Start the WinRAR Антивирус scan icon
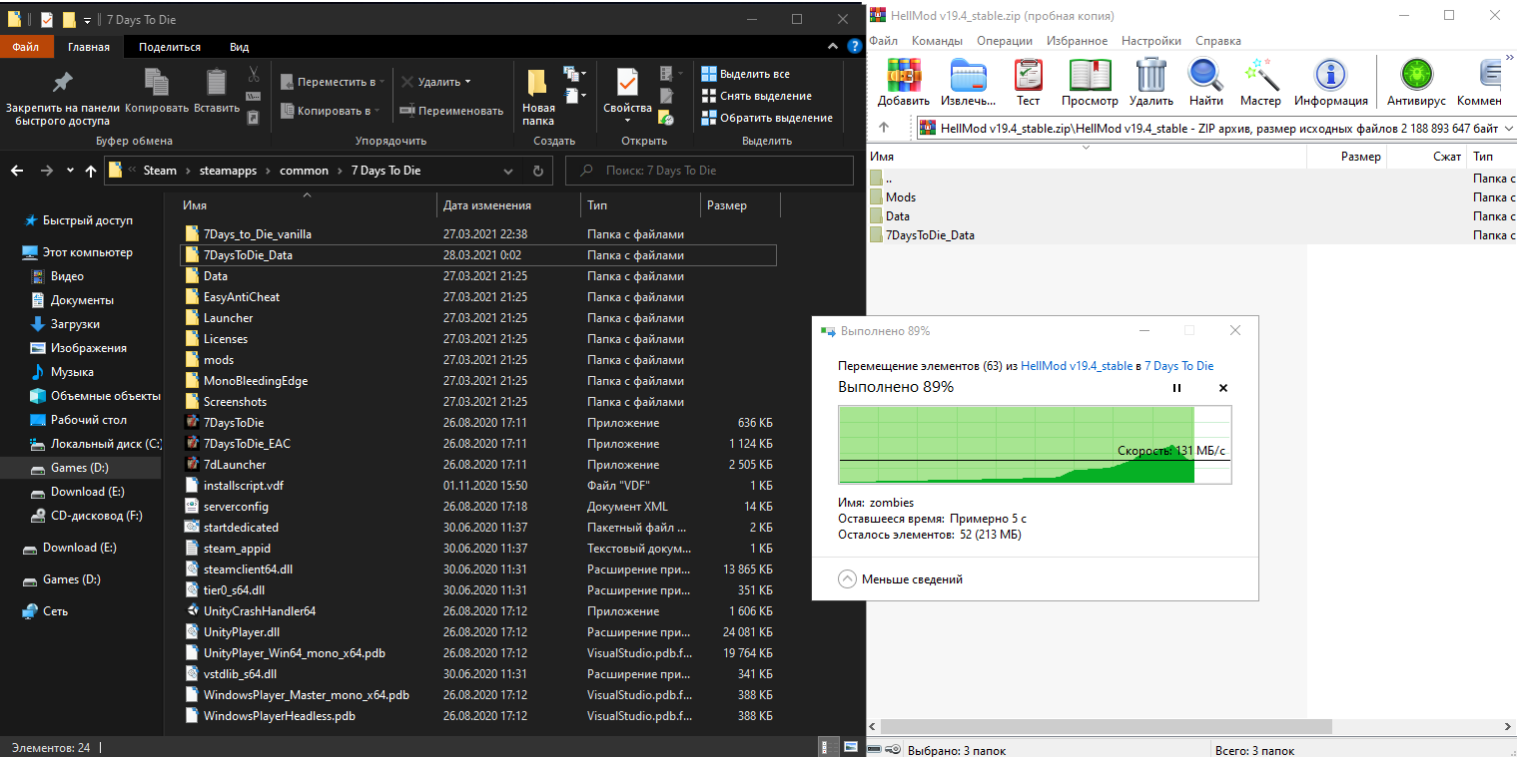This screenshot has height=757, width=1517. pyautogui.click(x=1416, y=76)
